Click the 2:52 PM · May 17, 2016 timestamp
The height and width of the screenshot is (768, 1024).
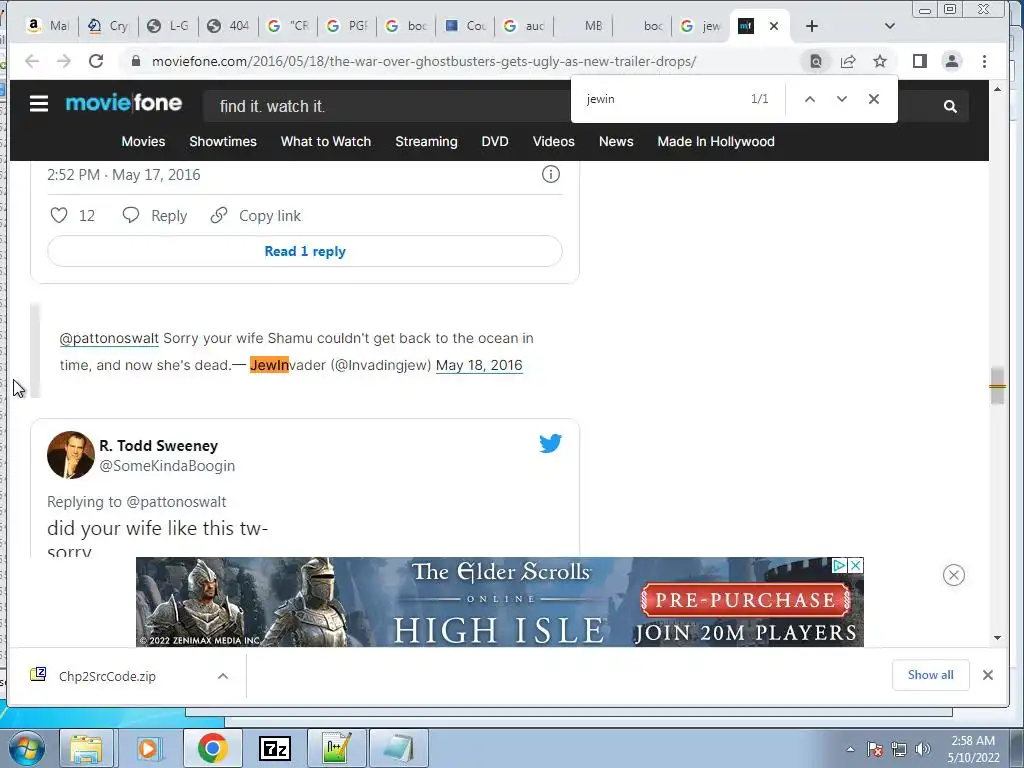[x=123, y=175]
